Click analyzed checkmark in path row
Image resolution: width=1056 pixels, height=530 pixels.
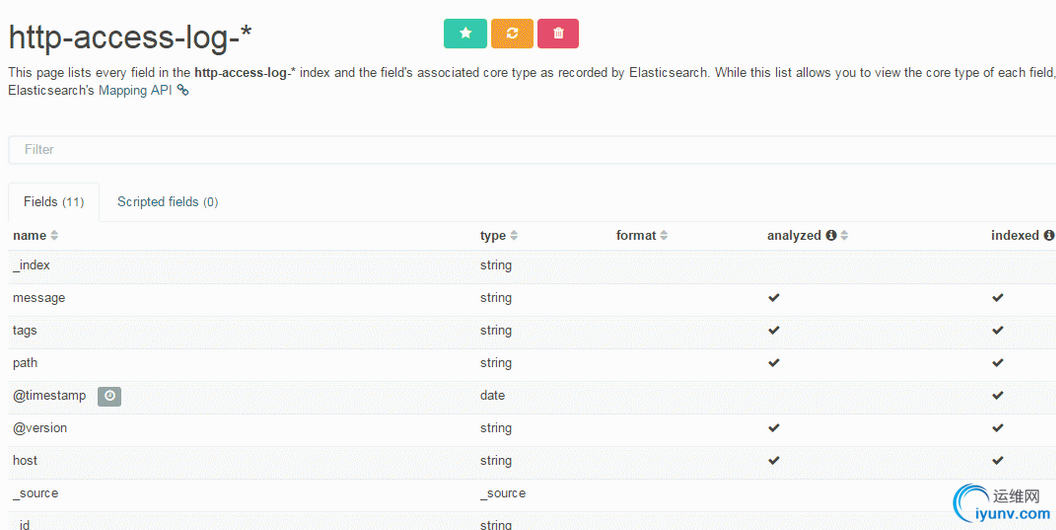pos(774,362)
